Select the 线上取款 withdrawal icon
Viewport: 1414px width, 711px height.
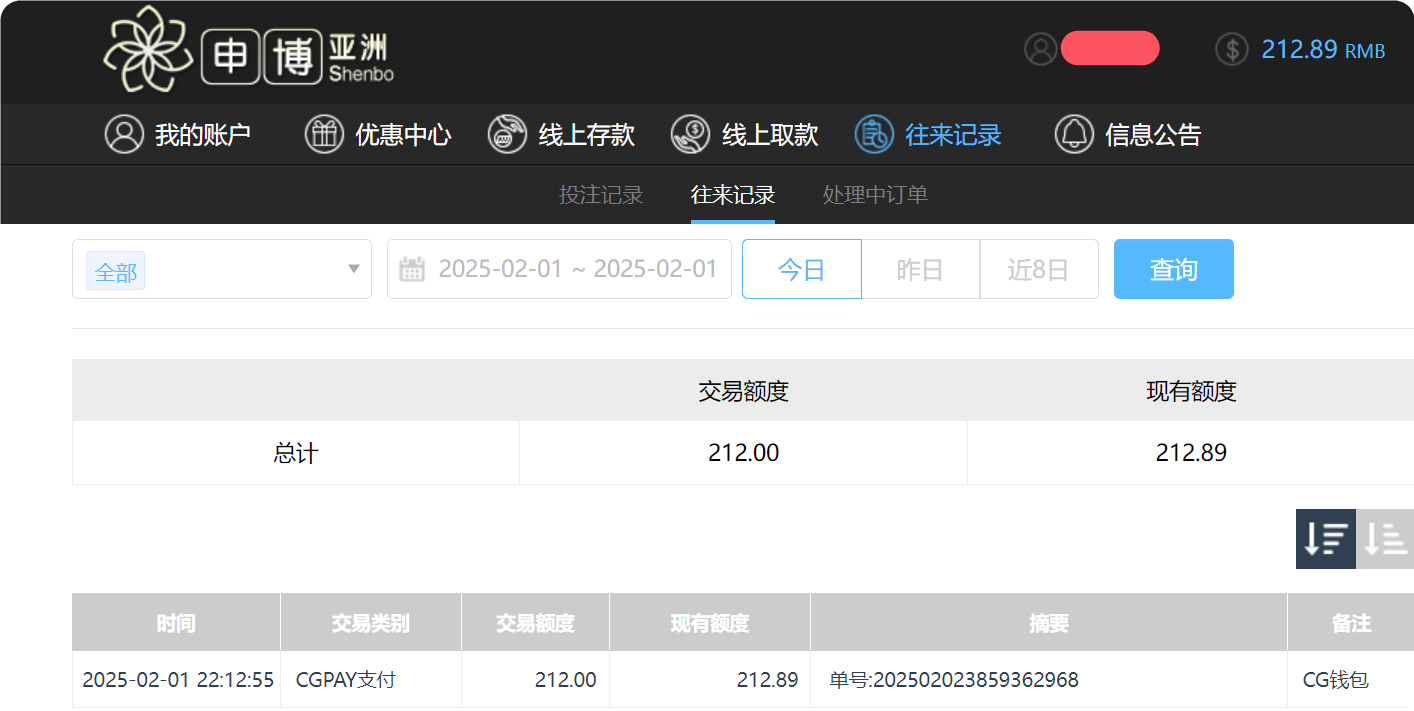[689, 134]
